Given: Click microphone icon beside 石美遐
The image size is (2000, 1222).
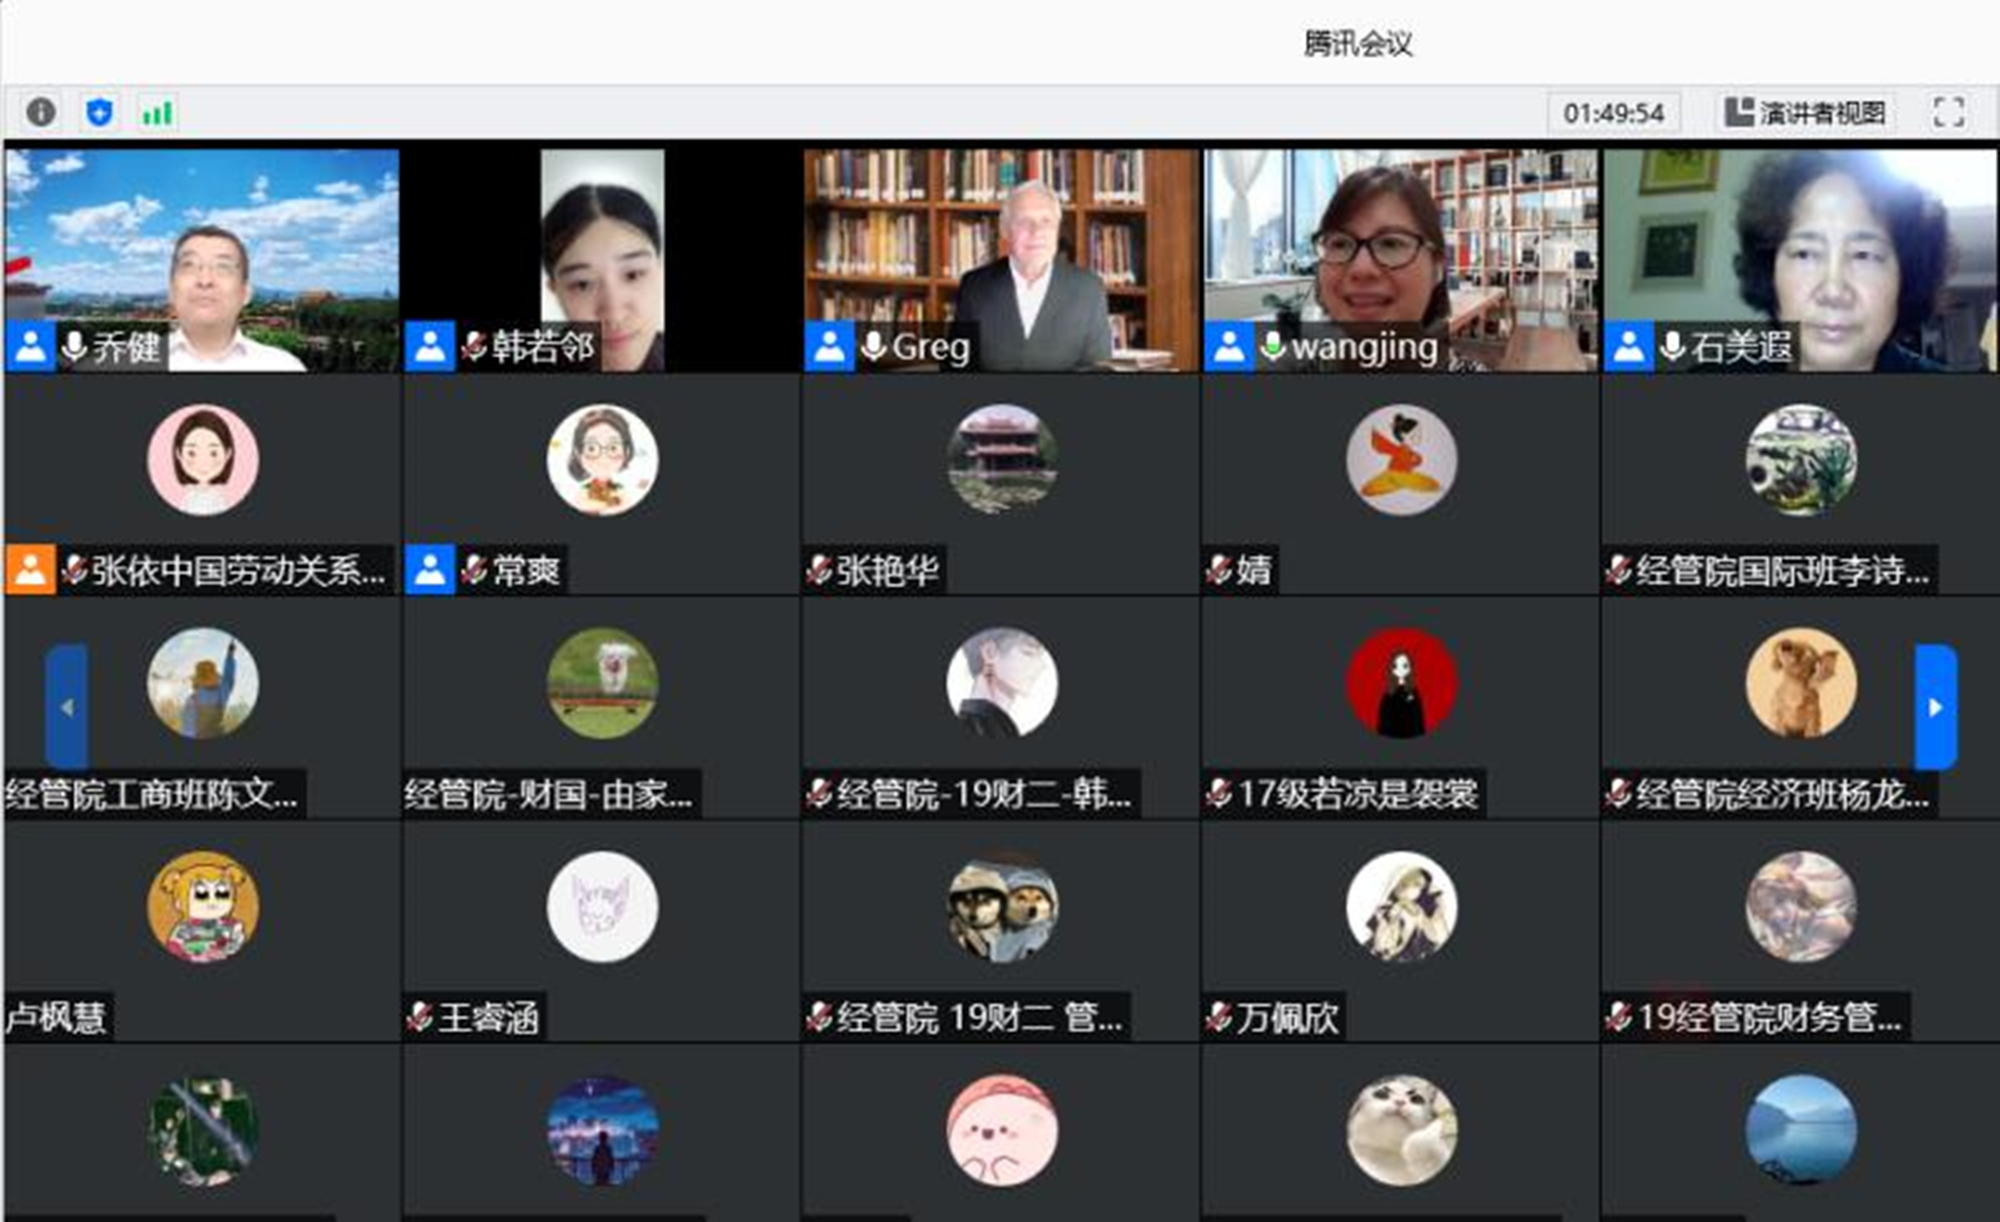Looking at the screenshot, I should click(1672, 346).
